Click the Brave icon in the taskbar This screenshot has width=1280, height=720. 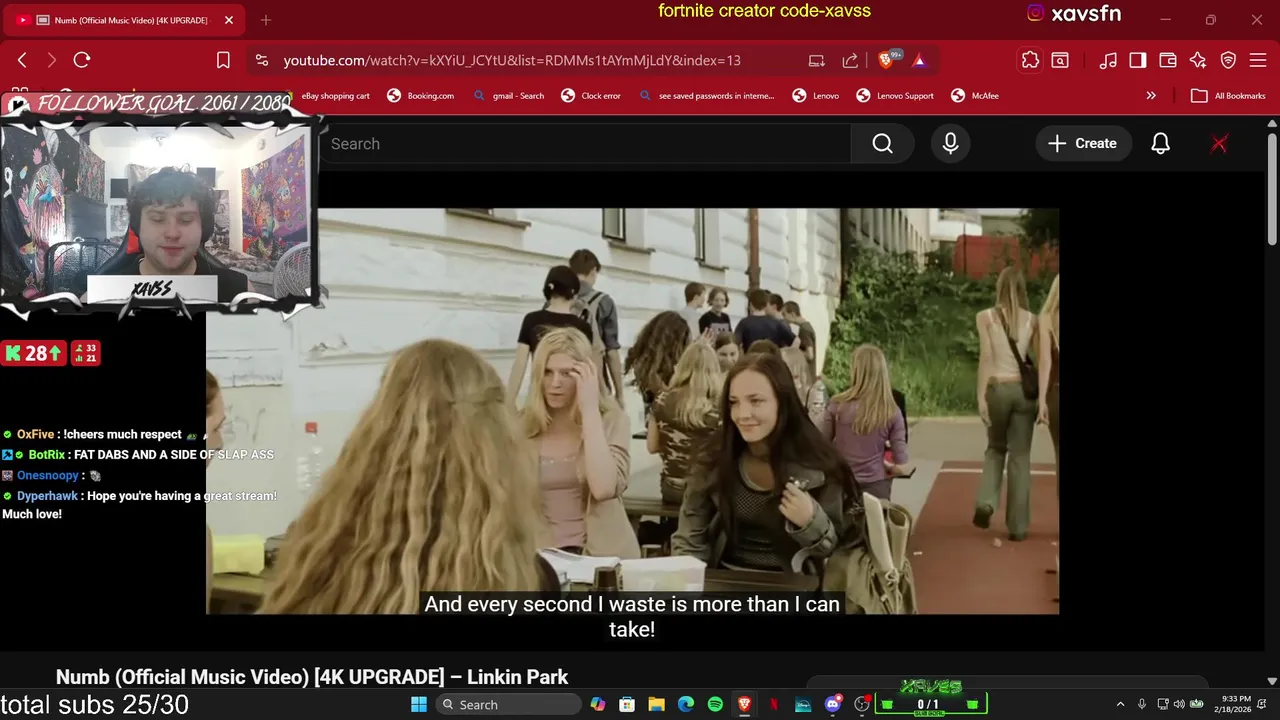[744, 705]
